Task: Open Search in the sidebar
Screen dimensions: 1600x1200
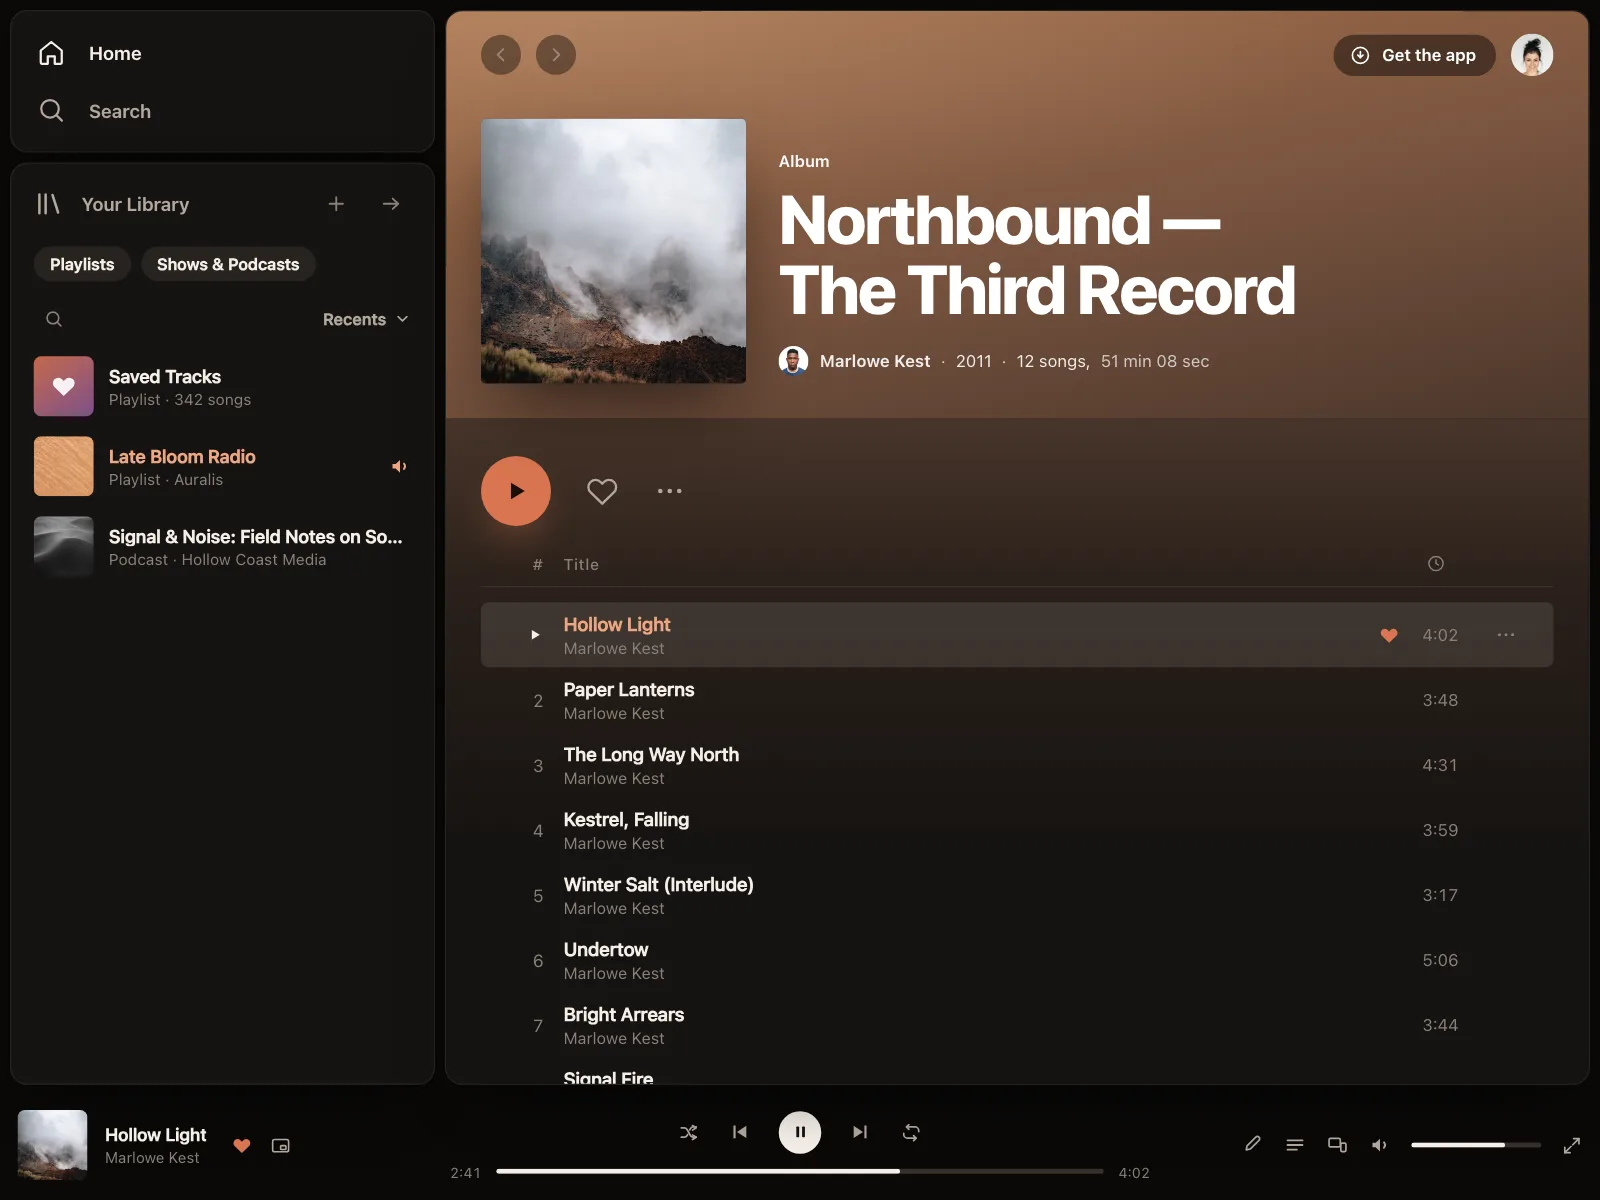Action: pos(95,111)
